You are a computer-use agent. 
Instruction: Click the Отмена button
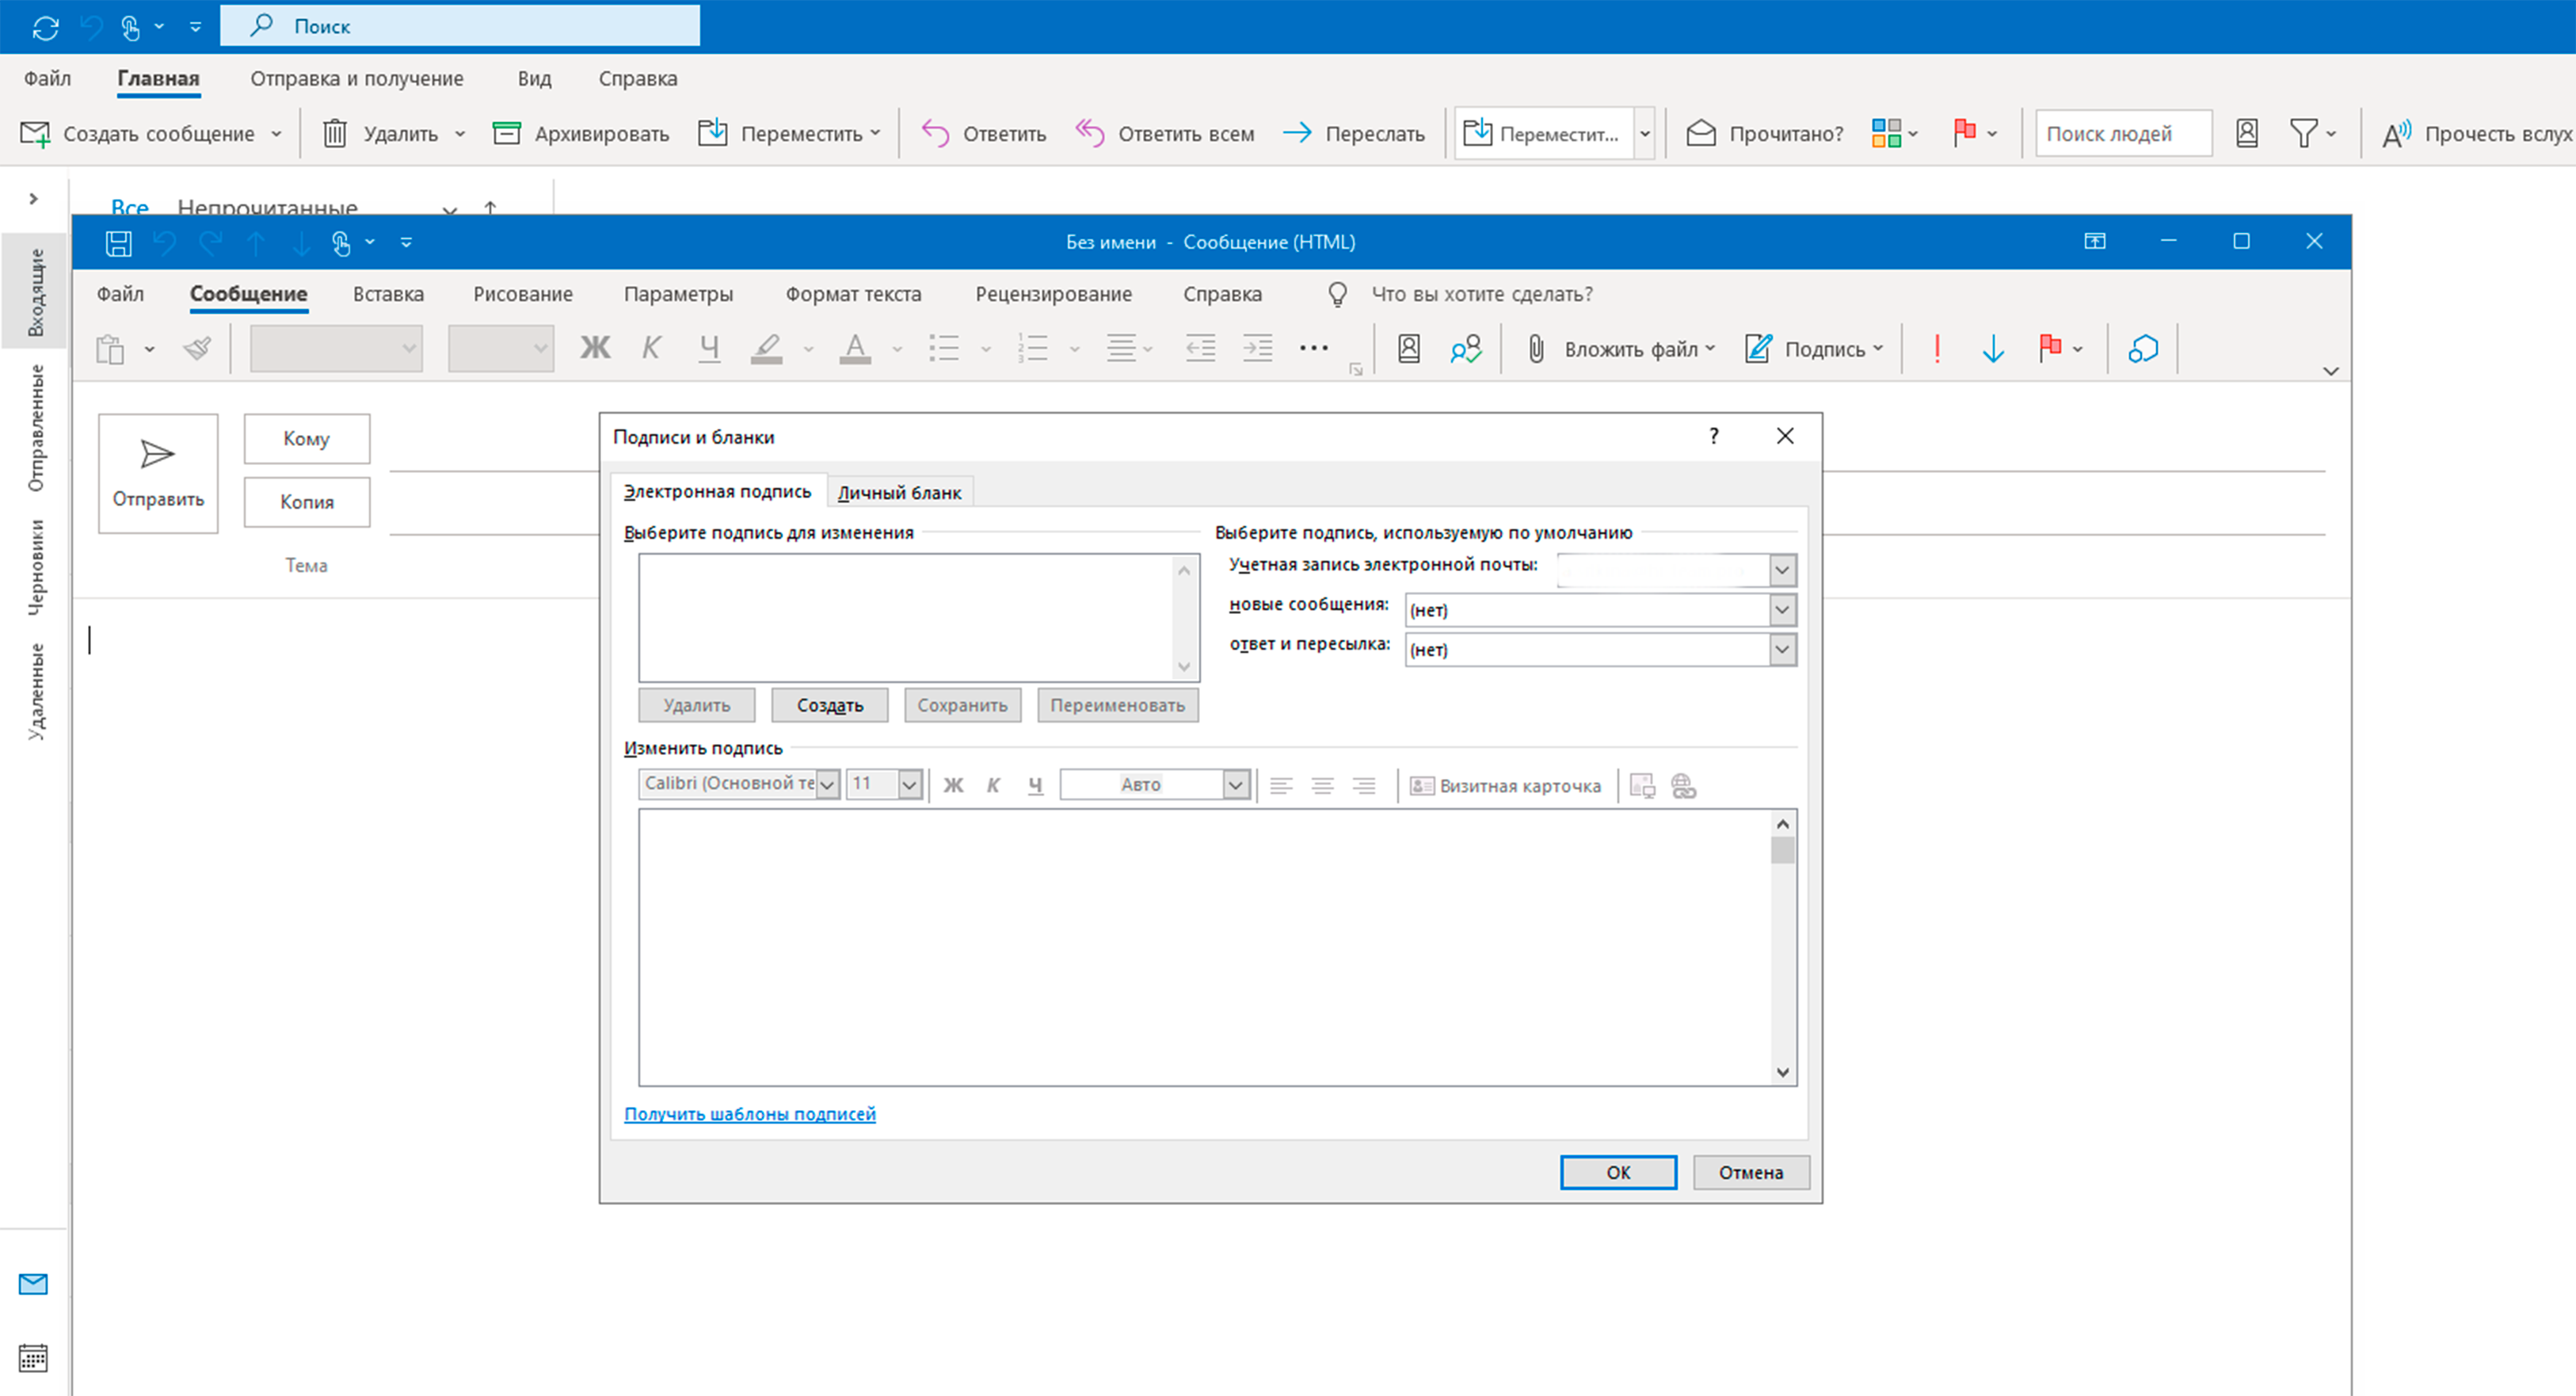(x=1751, y=1172)
